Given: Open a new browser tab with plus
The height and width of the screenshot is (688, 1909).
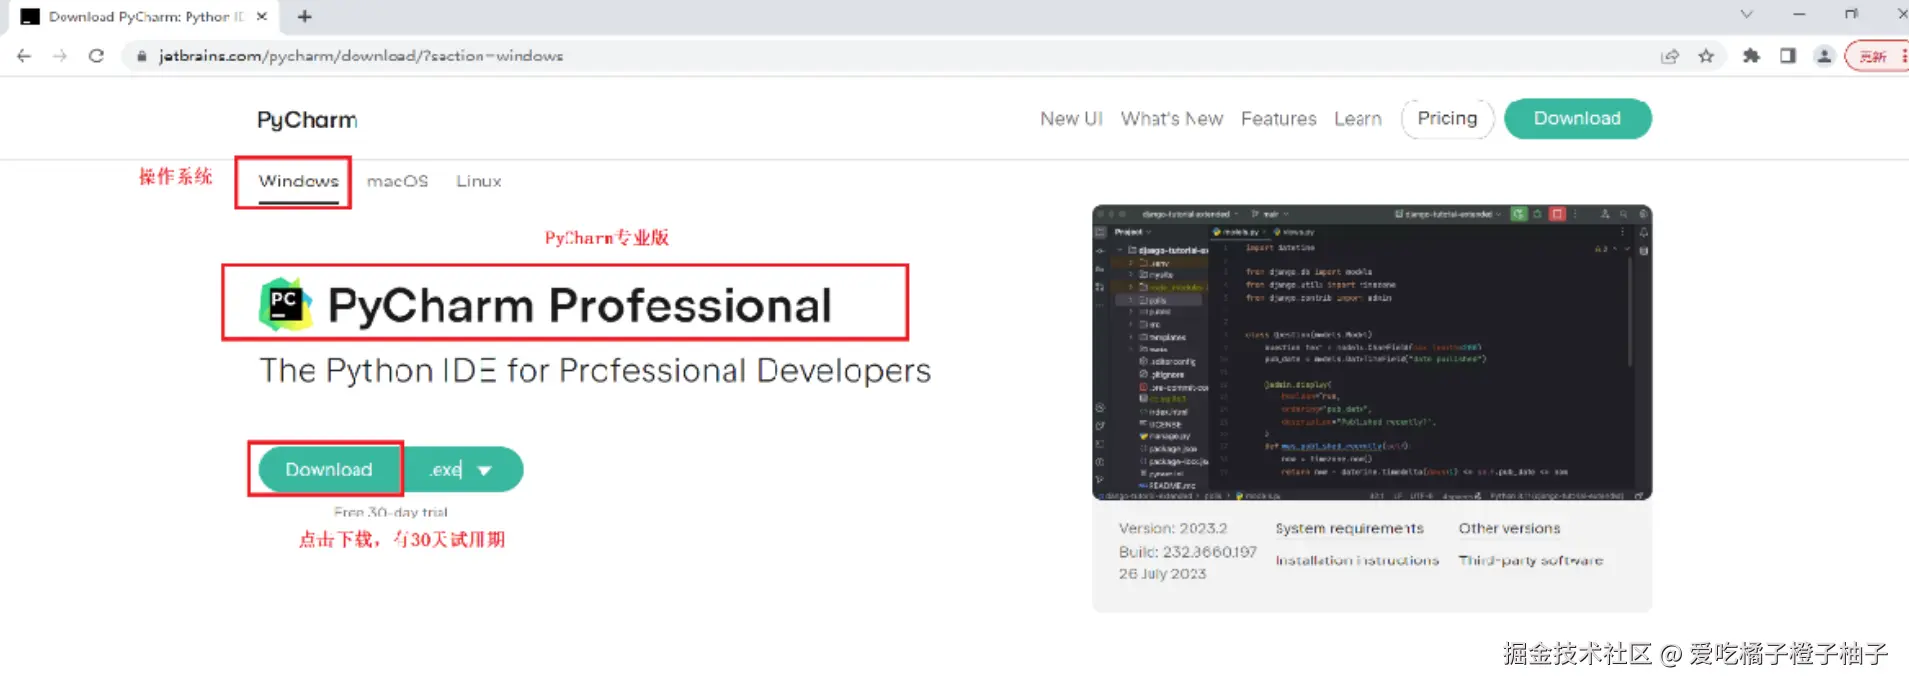Looking at the screenshot, I should click(305, 16).
